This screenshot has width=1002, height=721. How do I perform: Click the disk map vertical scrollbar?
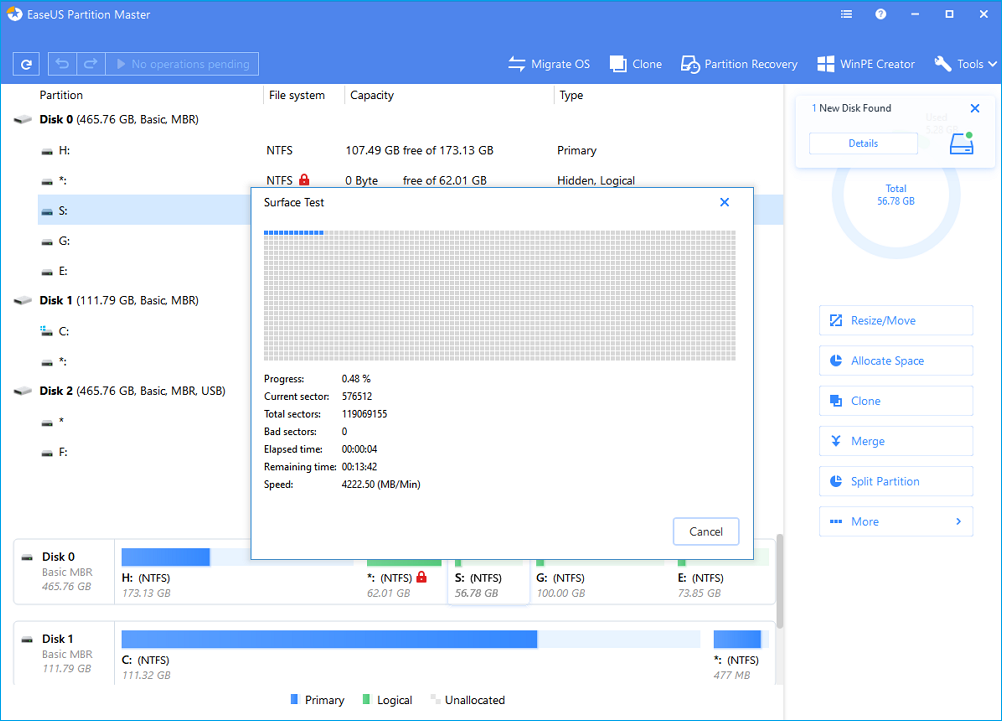(x=779, y=580)
